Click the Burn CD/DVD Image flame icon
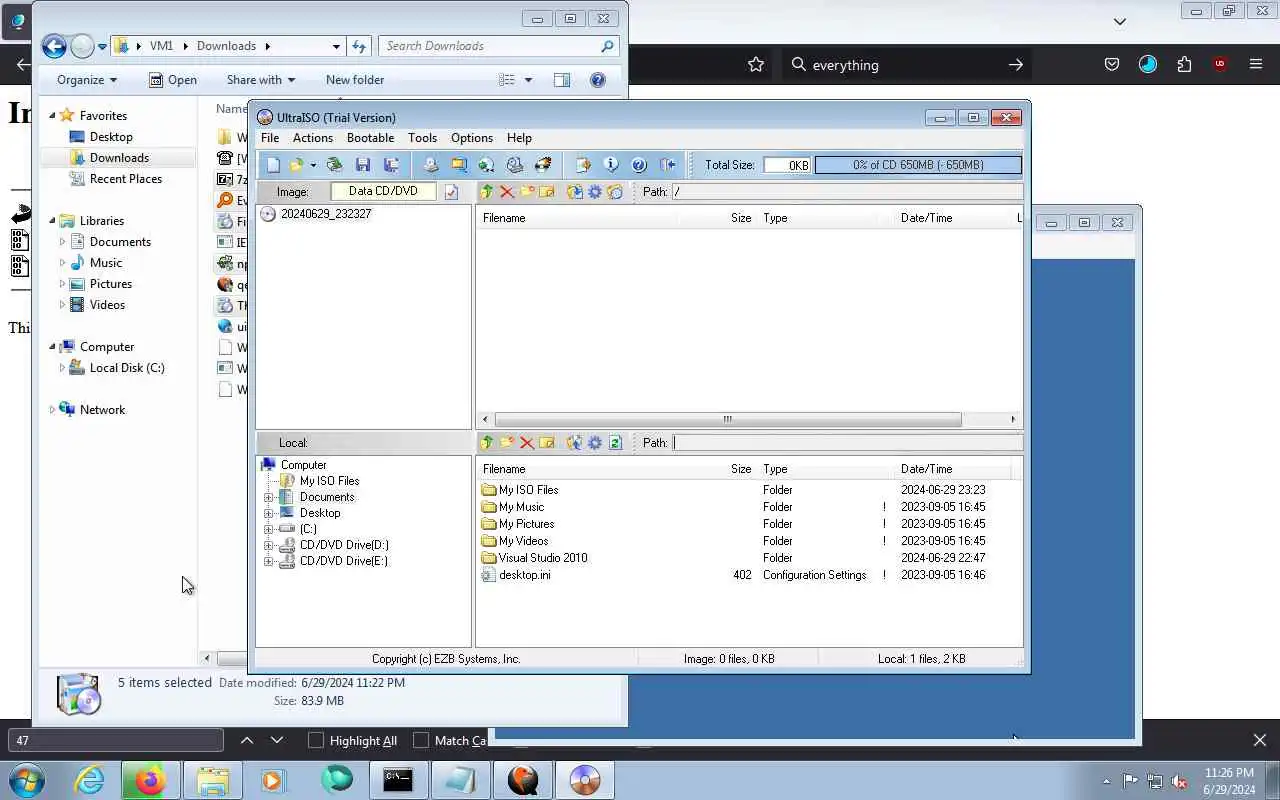The height and width of the screenshot is (800, 1280). (x=543, y=165)
